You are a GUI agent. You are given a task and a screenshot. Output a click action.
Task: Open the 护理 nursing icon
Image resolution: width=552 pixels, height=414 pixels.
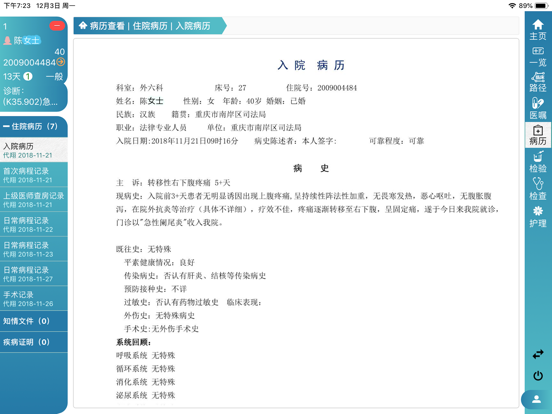[538, 216]
